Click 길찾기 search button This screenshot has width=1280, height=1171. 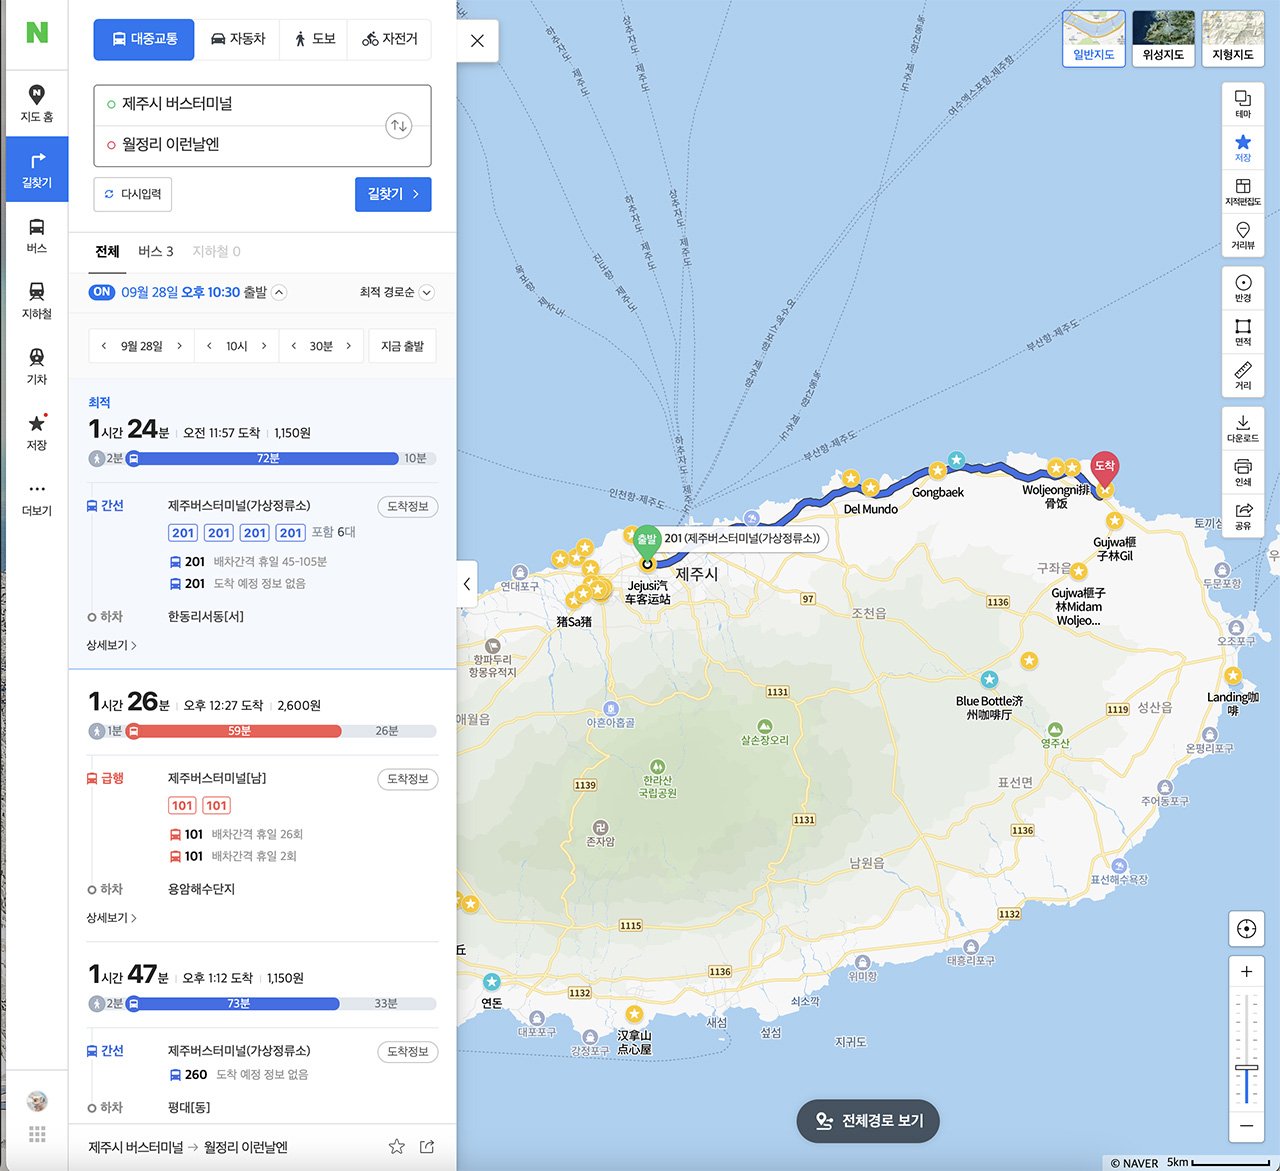point(393,194)
